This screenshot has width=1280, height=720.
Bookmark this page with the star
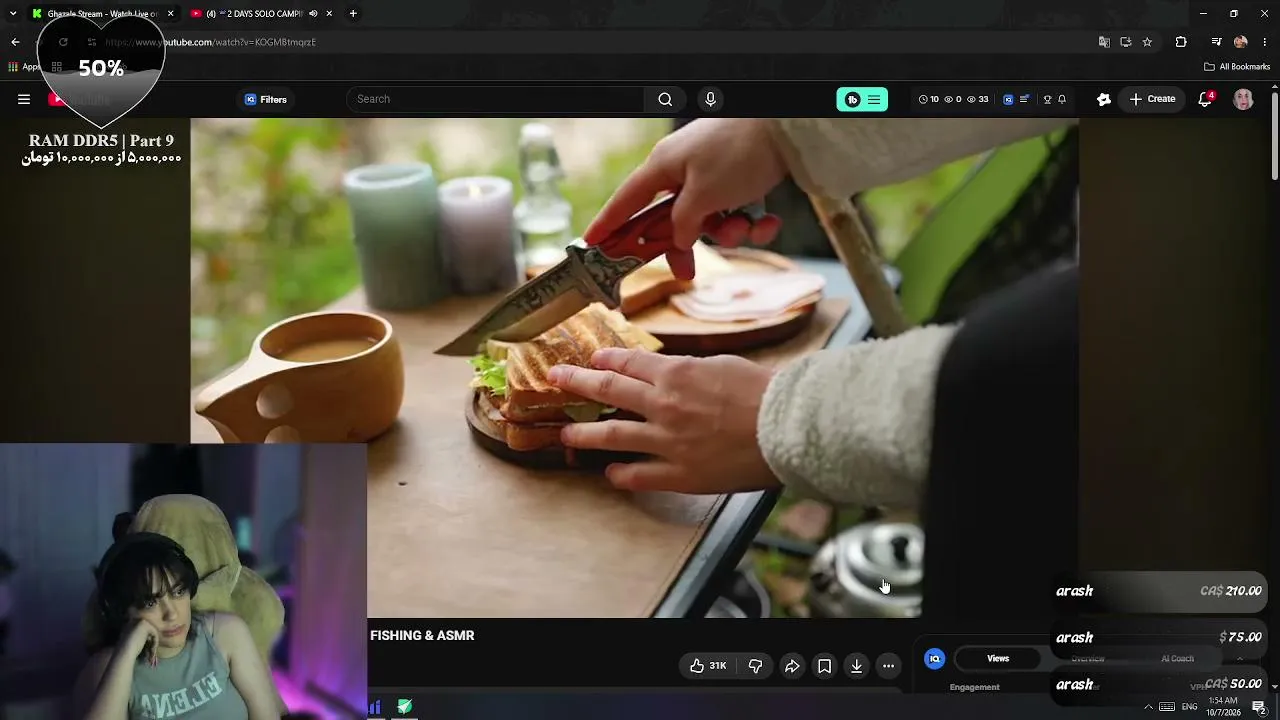[x=1147, y=42]
